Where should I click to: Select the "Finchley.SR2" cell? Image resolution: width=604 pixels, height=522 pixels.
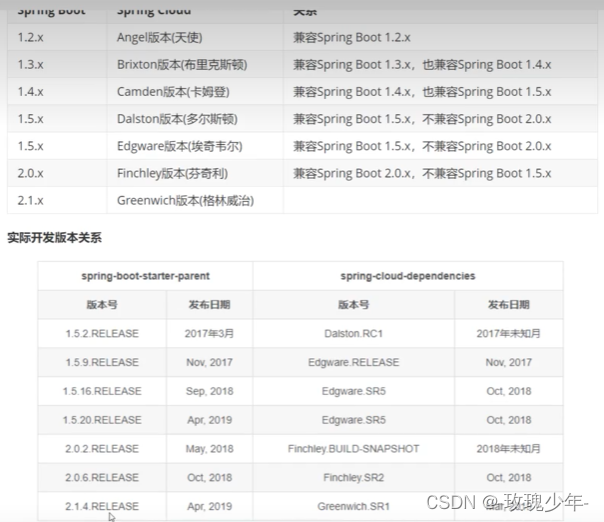[x=353, y=478]
